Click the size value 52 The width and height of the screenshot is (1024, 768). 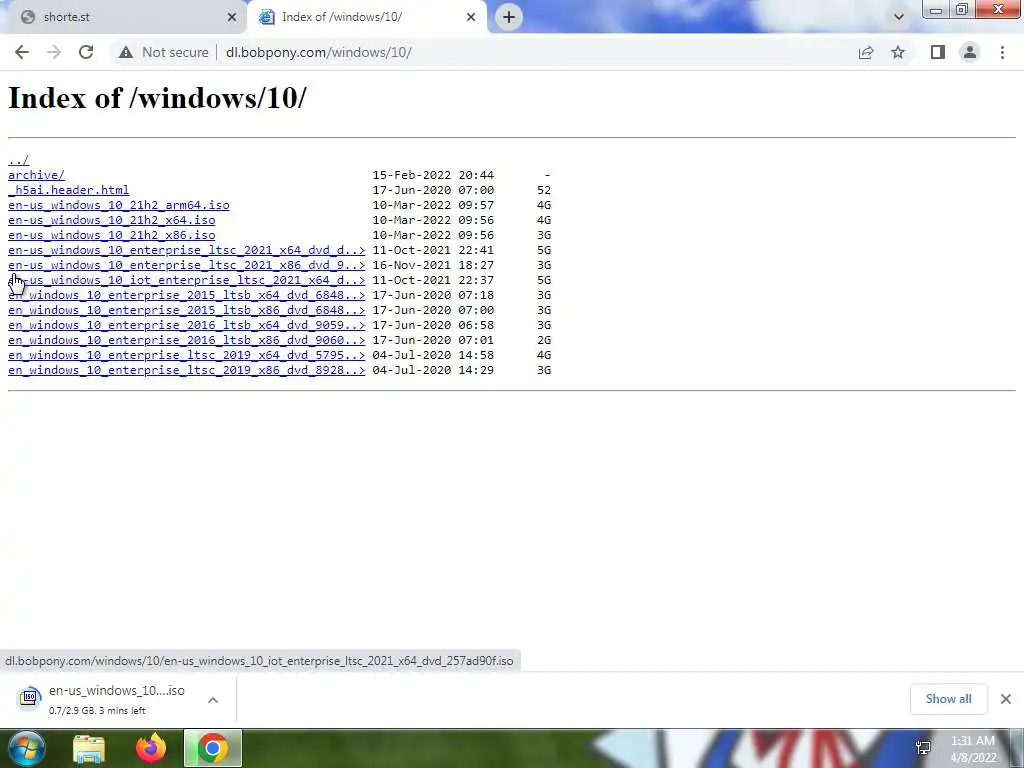(544, 190)
